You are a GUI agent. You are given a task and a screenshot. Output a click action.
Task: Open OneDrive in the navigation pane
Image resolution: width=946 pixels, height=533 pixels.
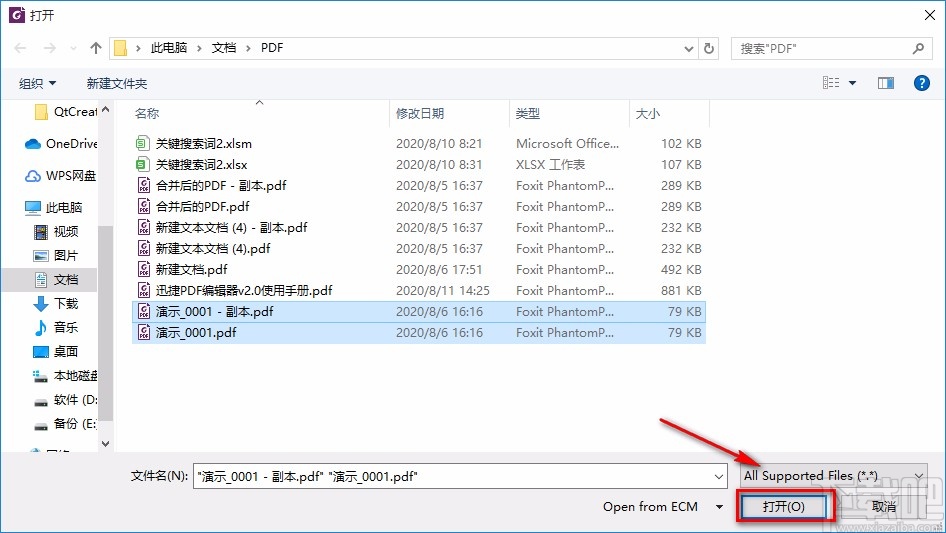click(x=60, y=144)
